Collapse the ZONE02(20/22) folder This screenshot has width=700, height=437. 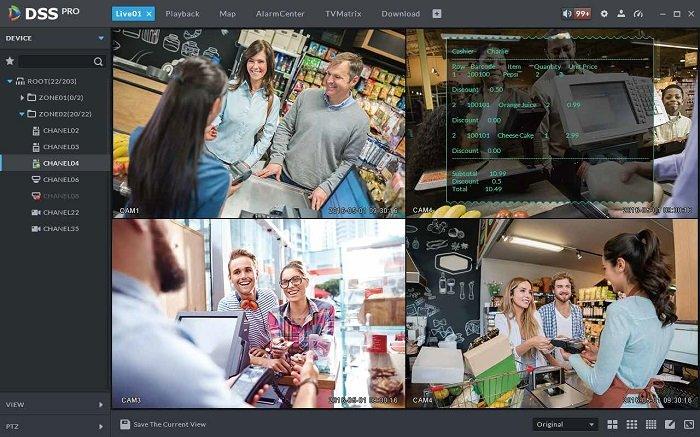click(x=22, y=114)
